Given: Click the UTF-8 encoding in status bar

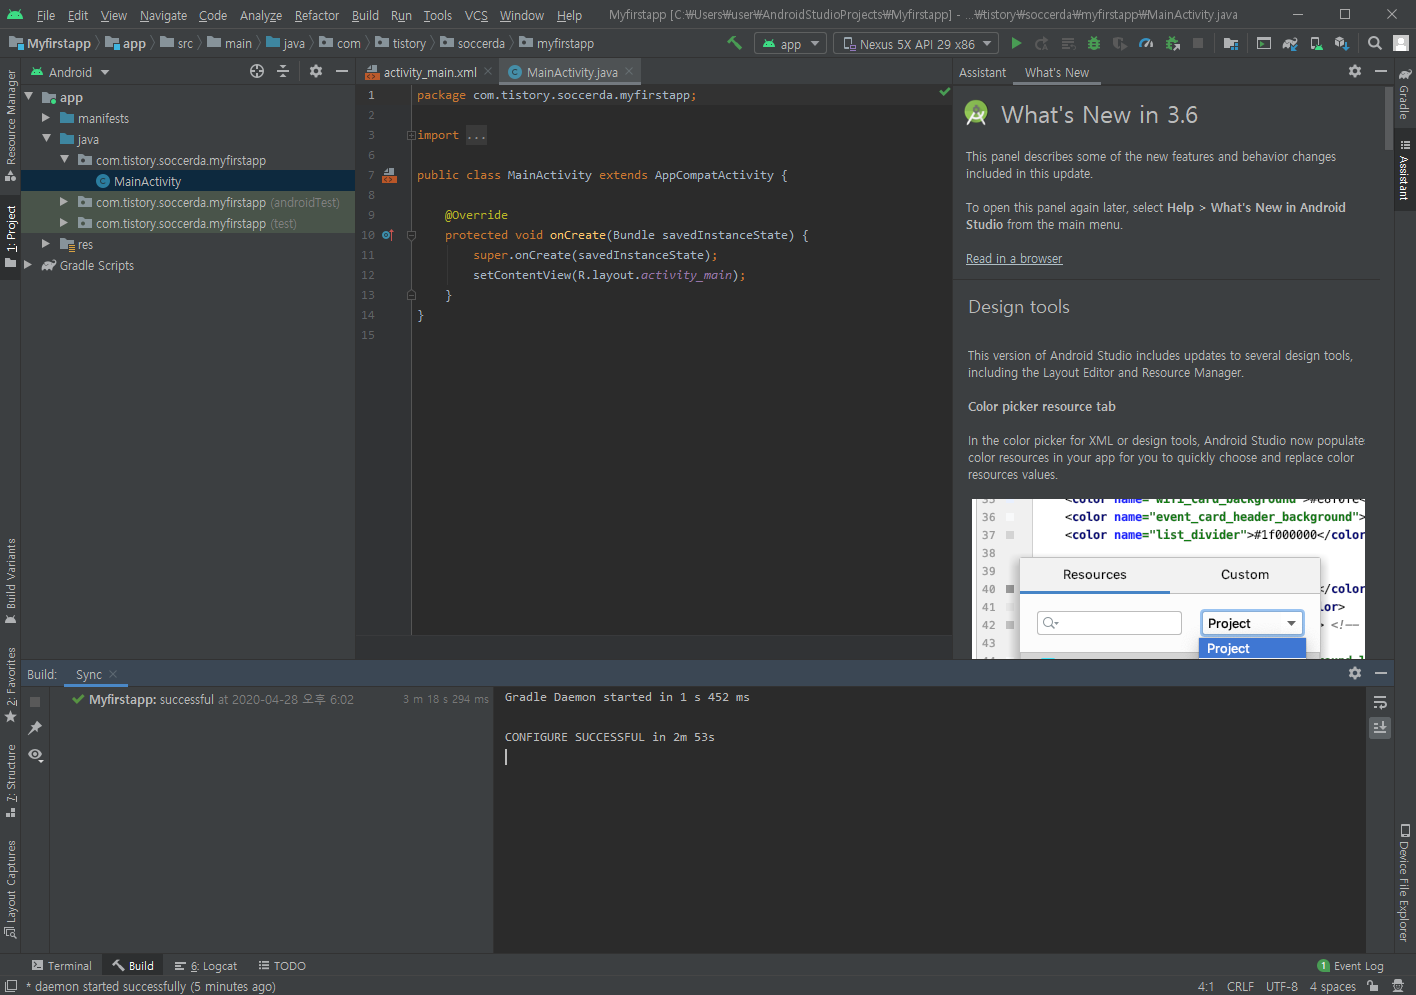Looking at the screenshot, I should (x=1281, y=986).
